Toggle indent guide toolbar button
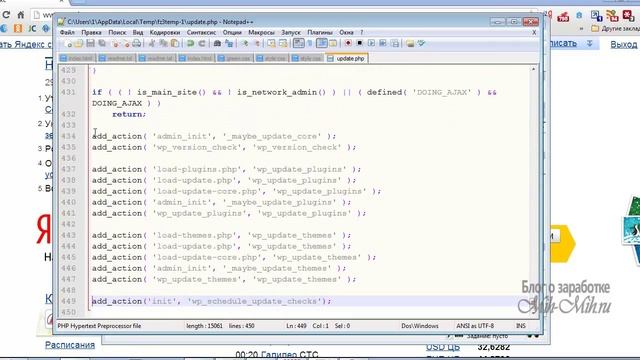 (x=322, y=43)
